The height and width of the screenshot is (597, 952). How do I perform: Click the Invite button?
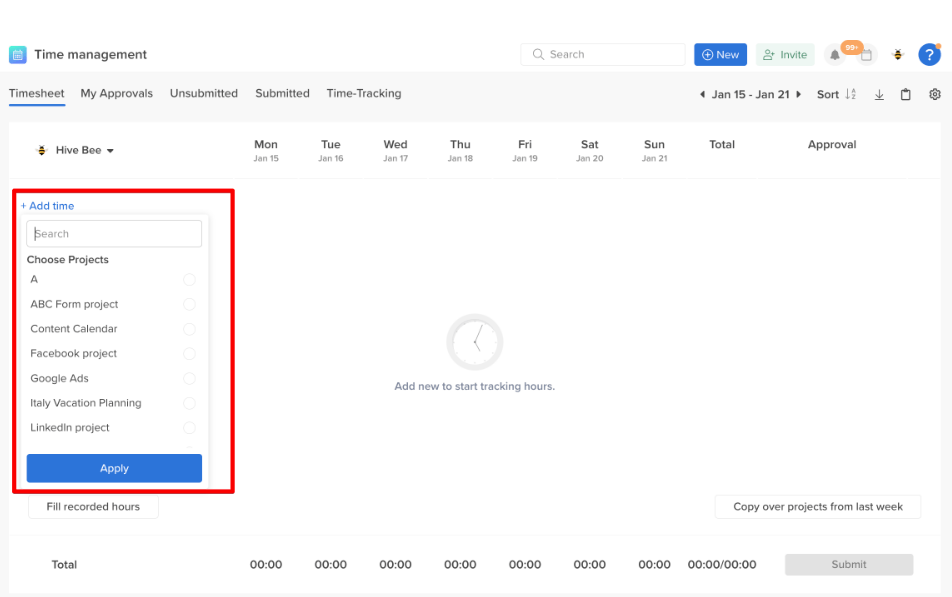point(785,55)
